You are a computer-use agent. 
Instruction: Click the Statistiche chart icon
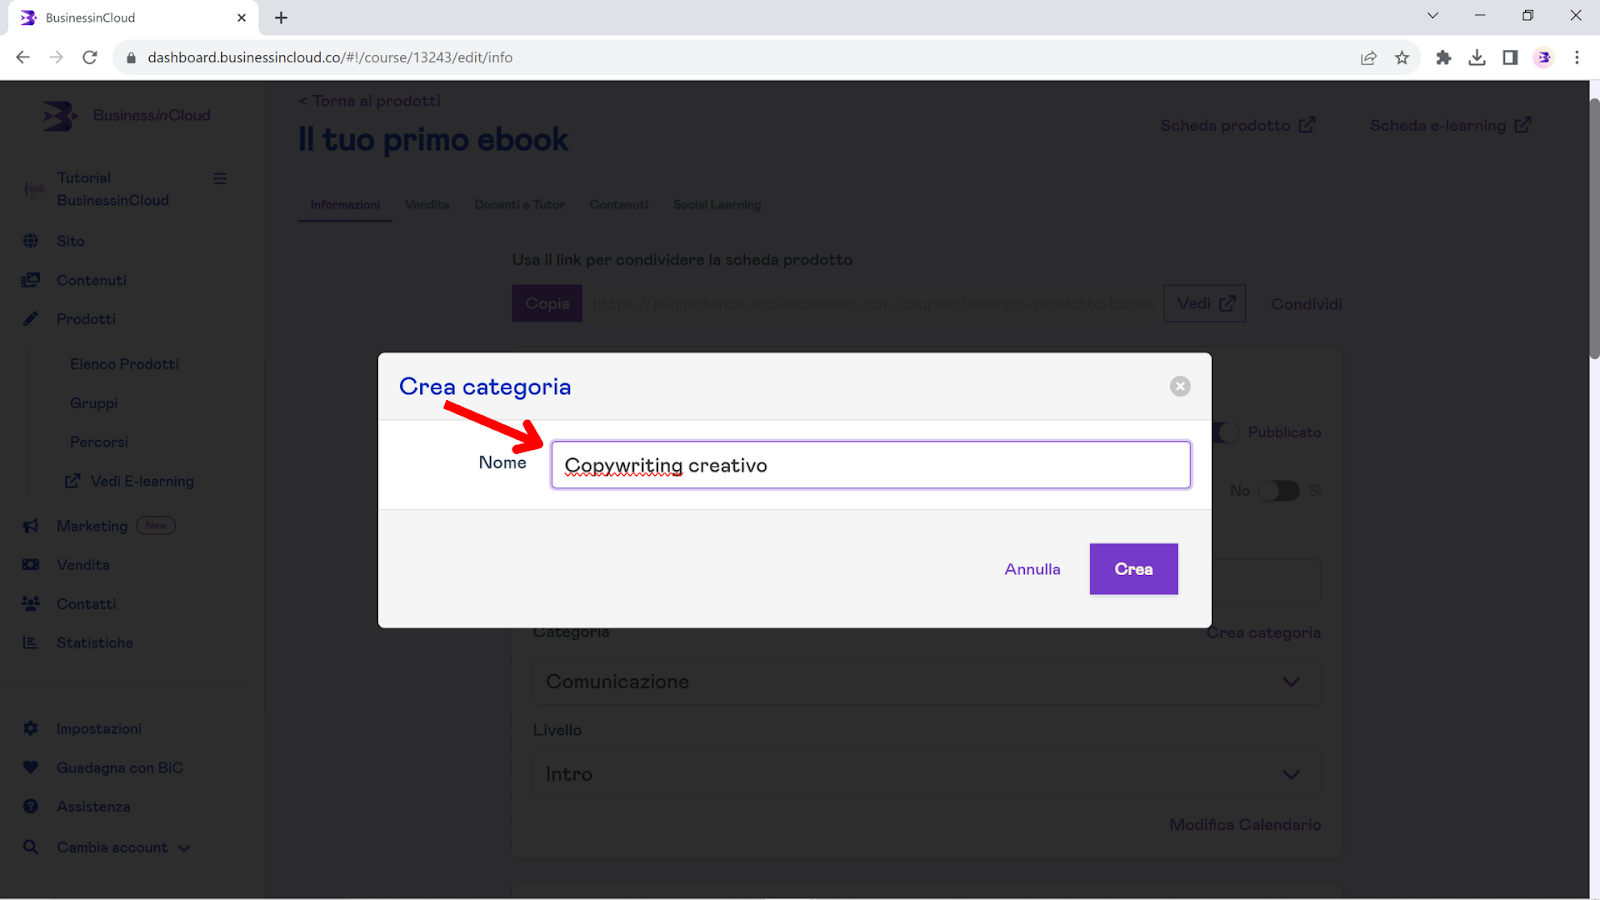click(x=31, y=643)
